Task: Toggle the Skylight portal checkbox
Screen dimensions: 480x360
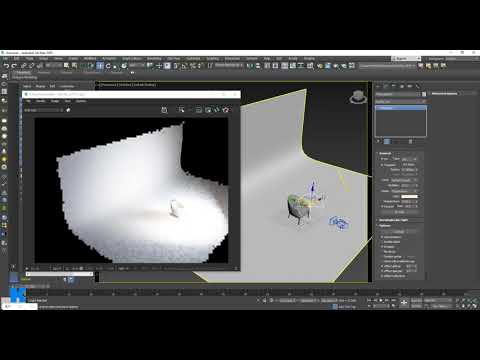Action: [x=382, y=257]
